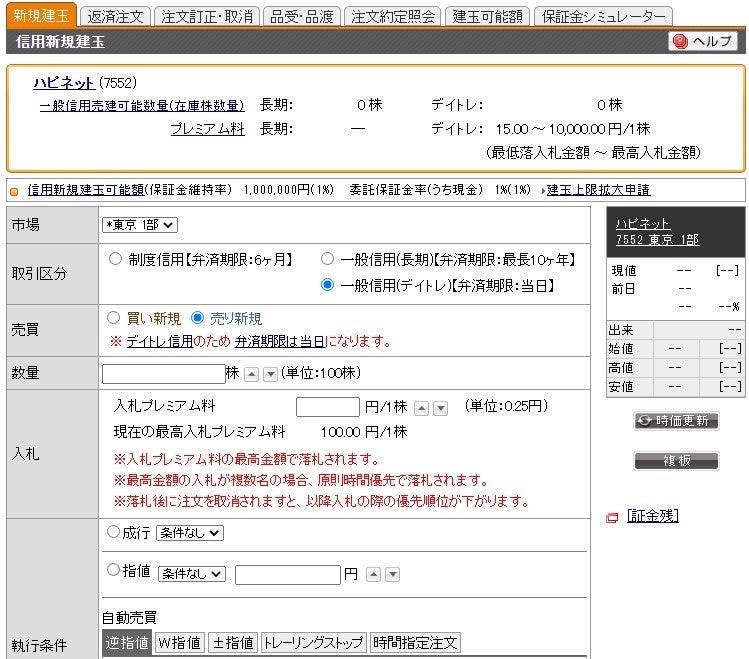Choose 買い新規 radio button
Viewport: 749px width, 659px height.
point(113,318)
